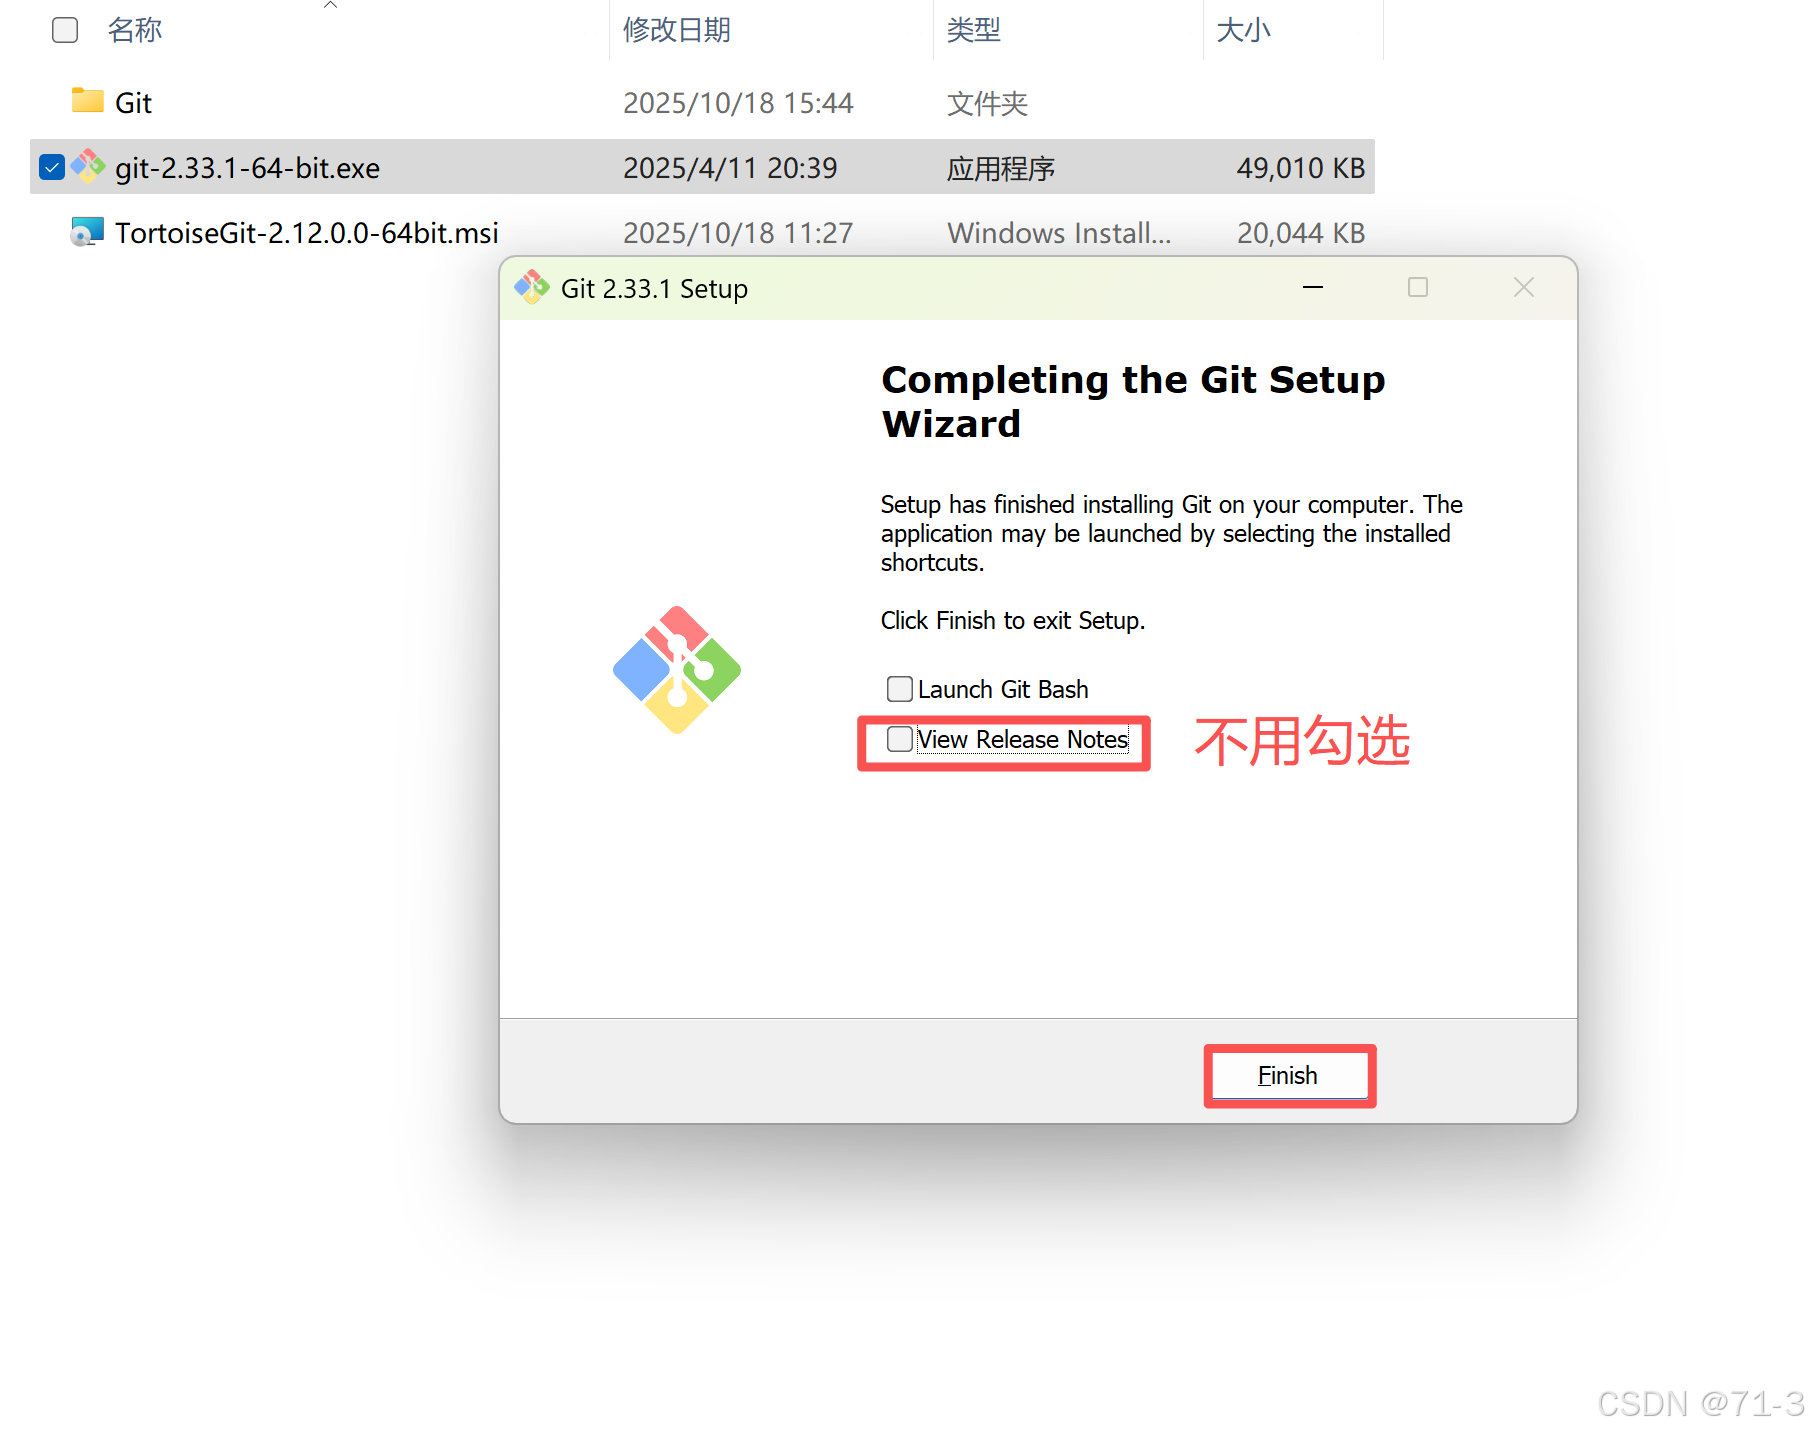
Task: Sort by 类型 column header
Action: (x=974, y=30)
